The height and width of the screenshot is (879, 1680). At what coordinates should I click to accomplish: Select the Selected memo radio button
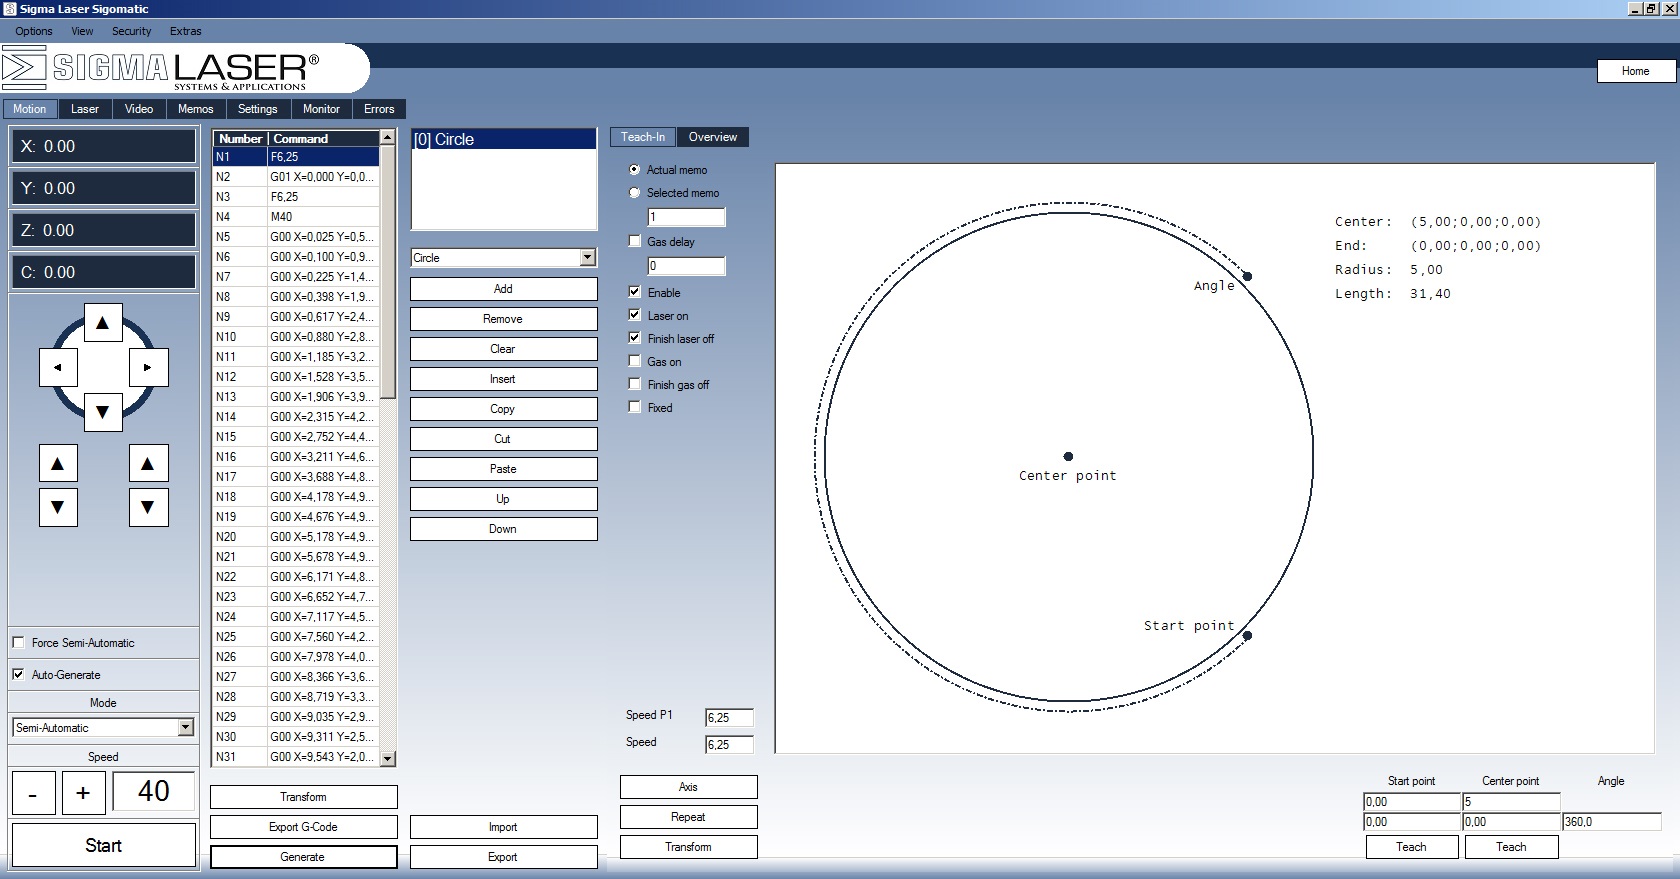tap(634, 193)
